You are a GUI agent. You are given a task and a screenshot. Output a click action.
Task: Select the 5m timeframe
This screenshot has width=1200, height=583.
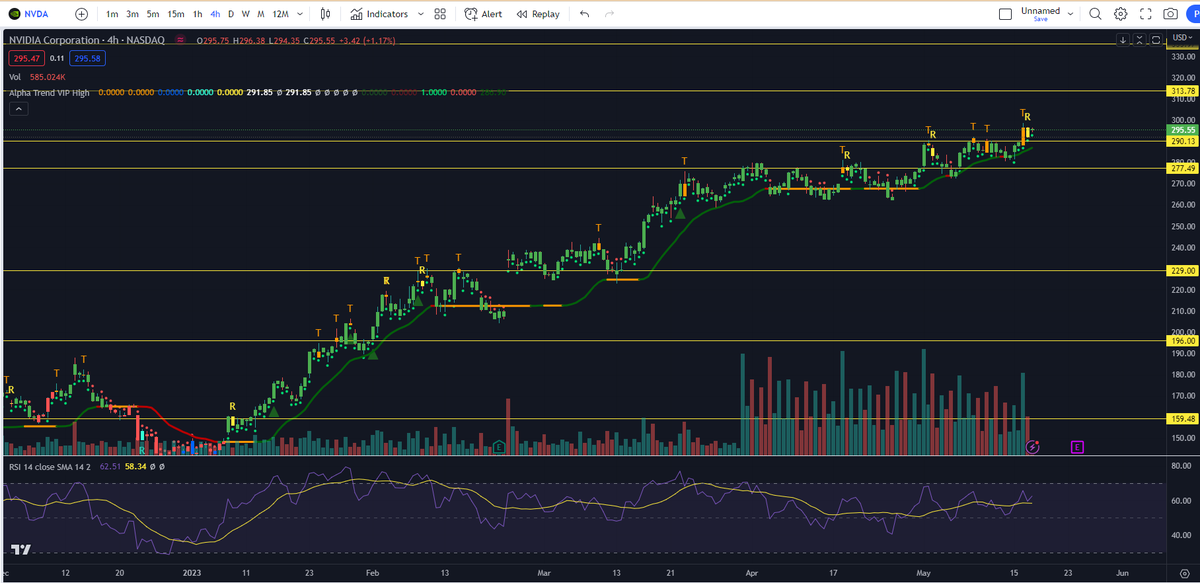click(152, 14)
